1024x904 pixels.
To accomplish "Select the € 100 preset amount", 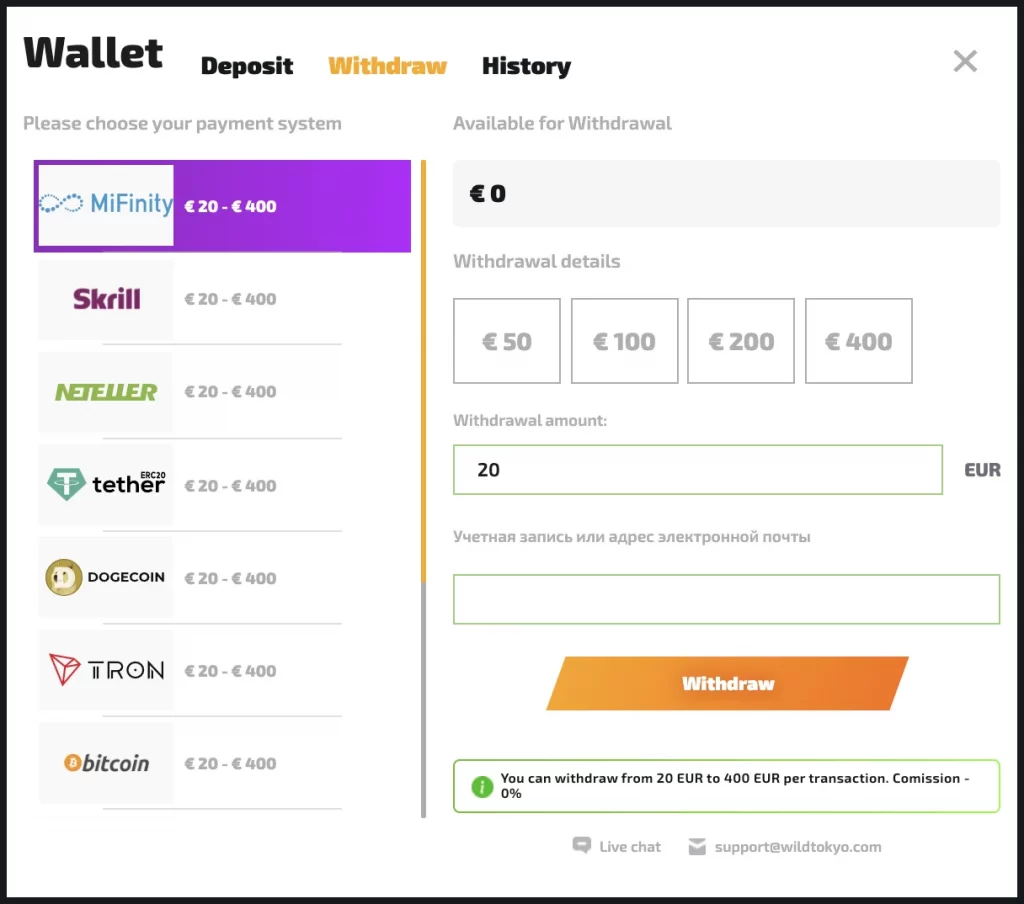I will [624, 341].
